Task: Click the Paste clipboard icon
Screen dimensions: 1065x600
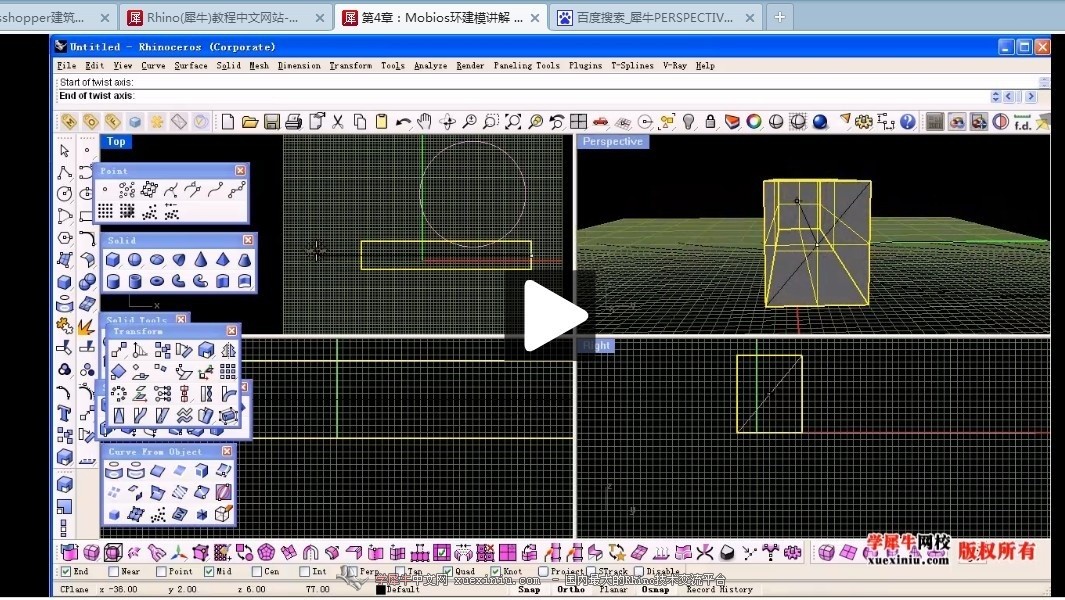Action: point(382,122)
